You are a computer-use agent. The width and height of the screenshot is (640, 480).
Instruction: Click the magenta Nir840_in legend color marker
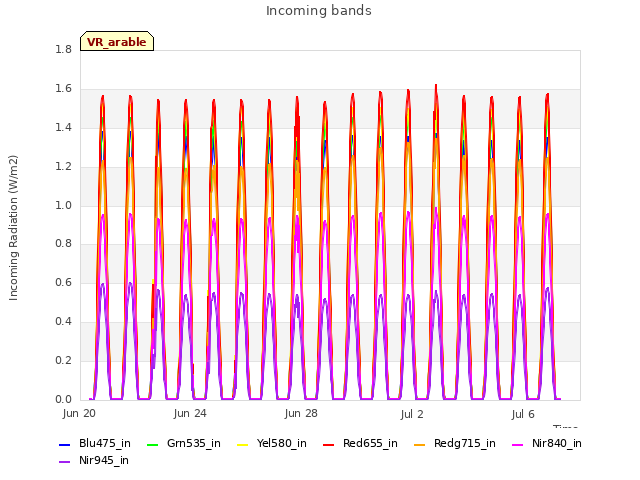tap(518, 444)
